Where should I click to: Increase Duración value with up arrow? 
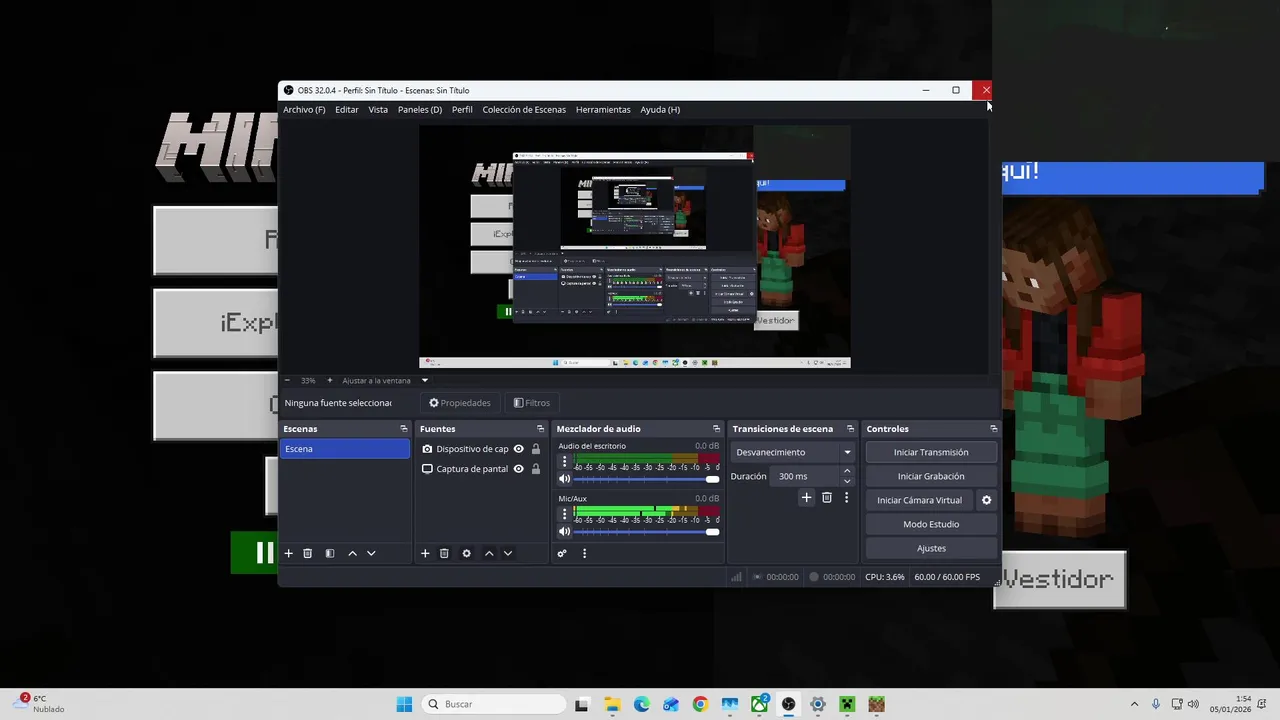click(847, 471)
